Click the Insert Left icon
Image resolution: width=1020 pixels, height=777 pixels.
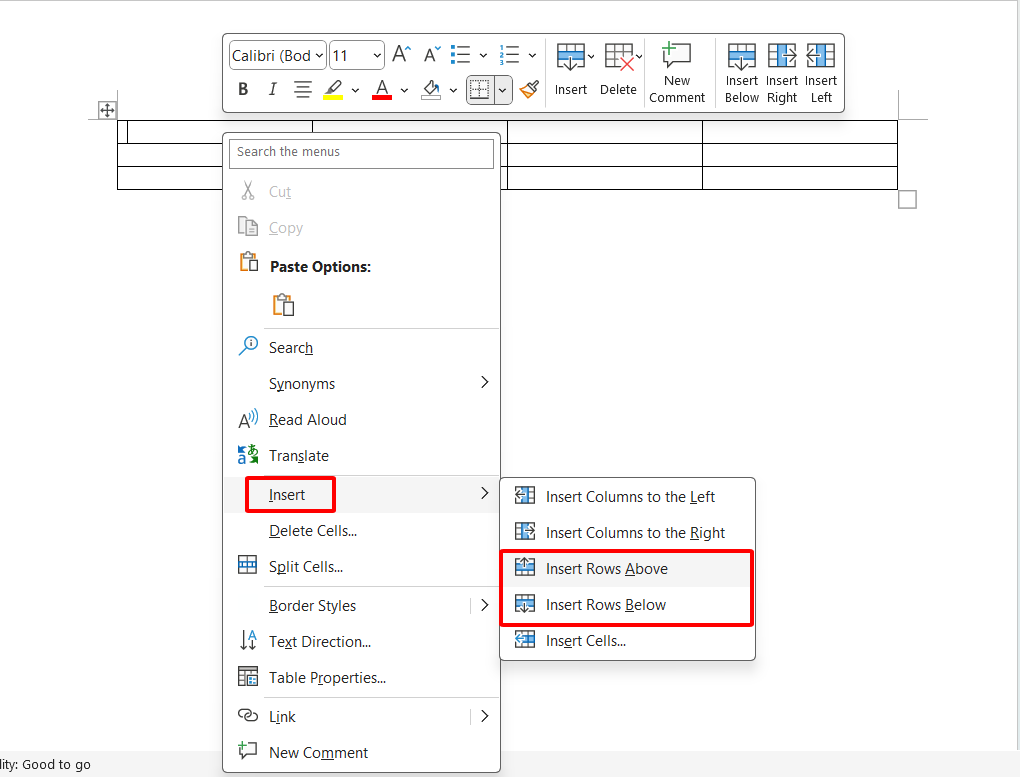click(x=821, y=72)
